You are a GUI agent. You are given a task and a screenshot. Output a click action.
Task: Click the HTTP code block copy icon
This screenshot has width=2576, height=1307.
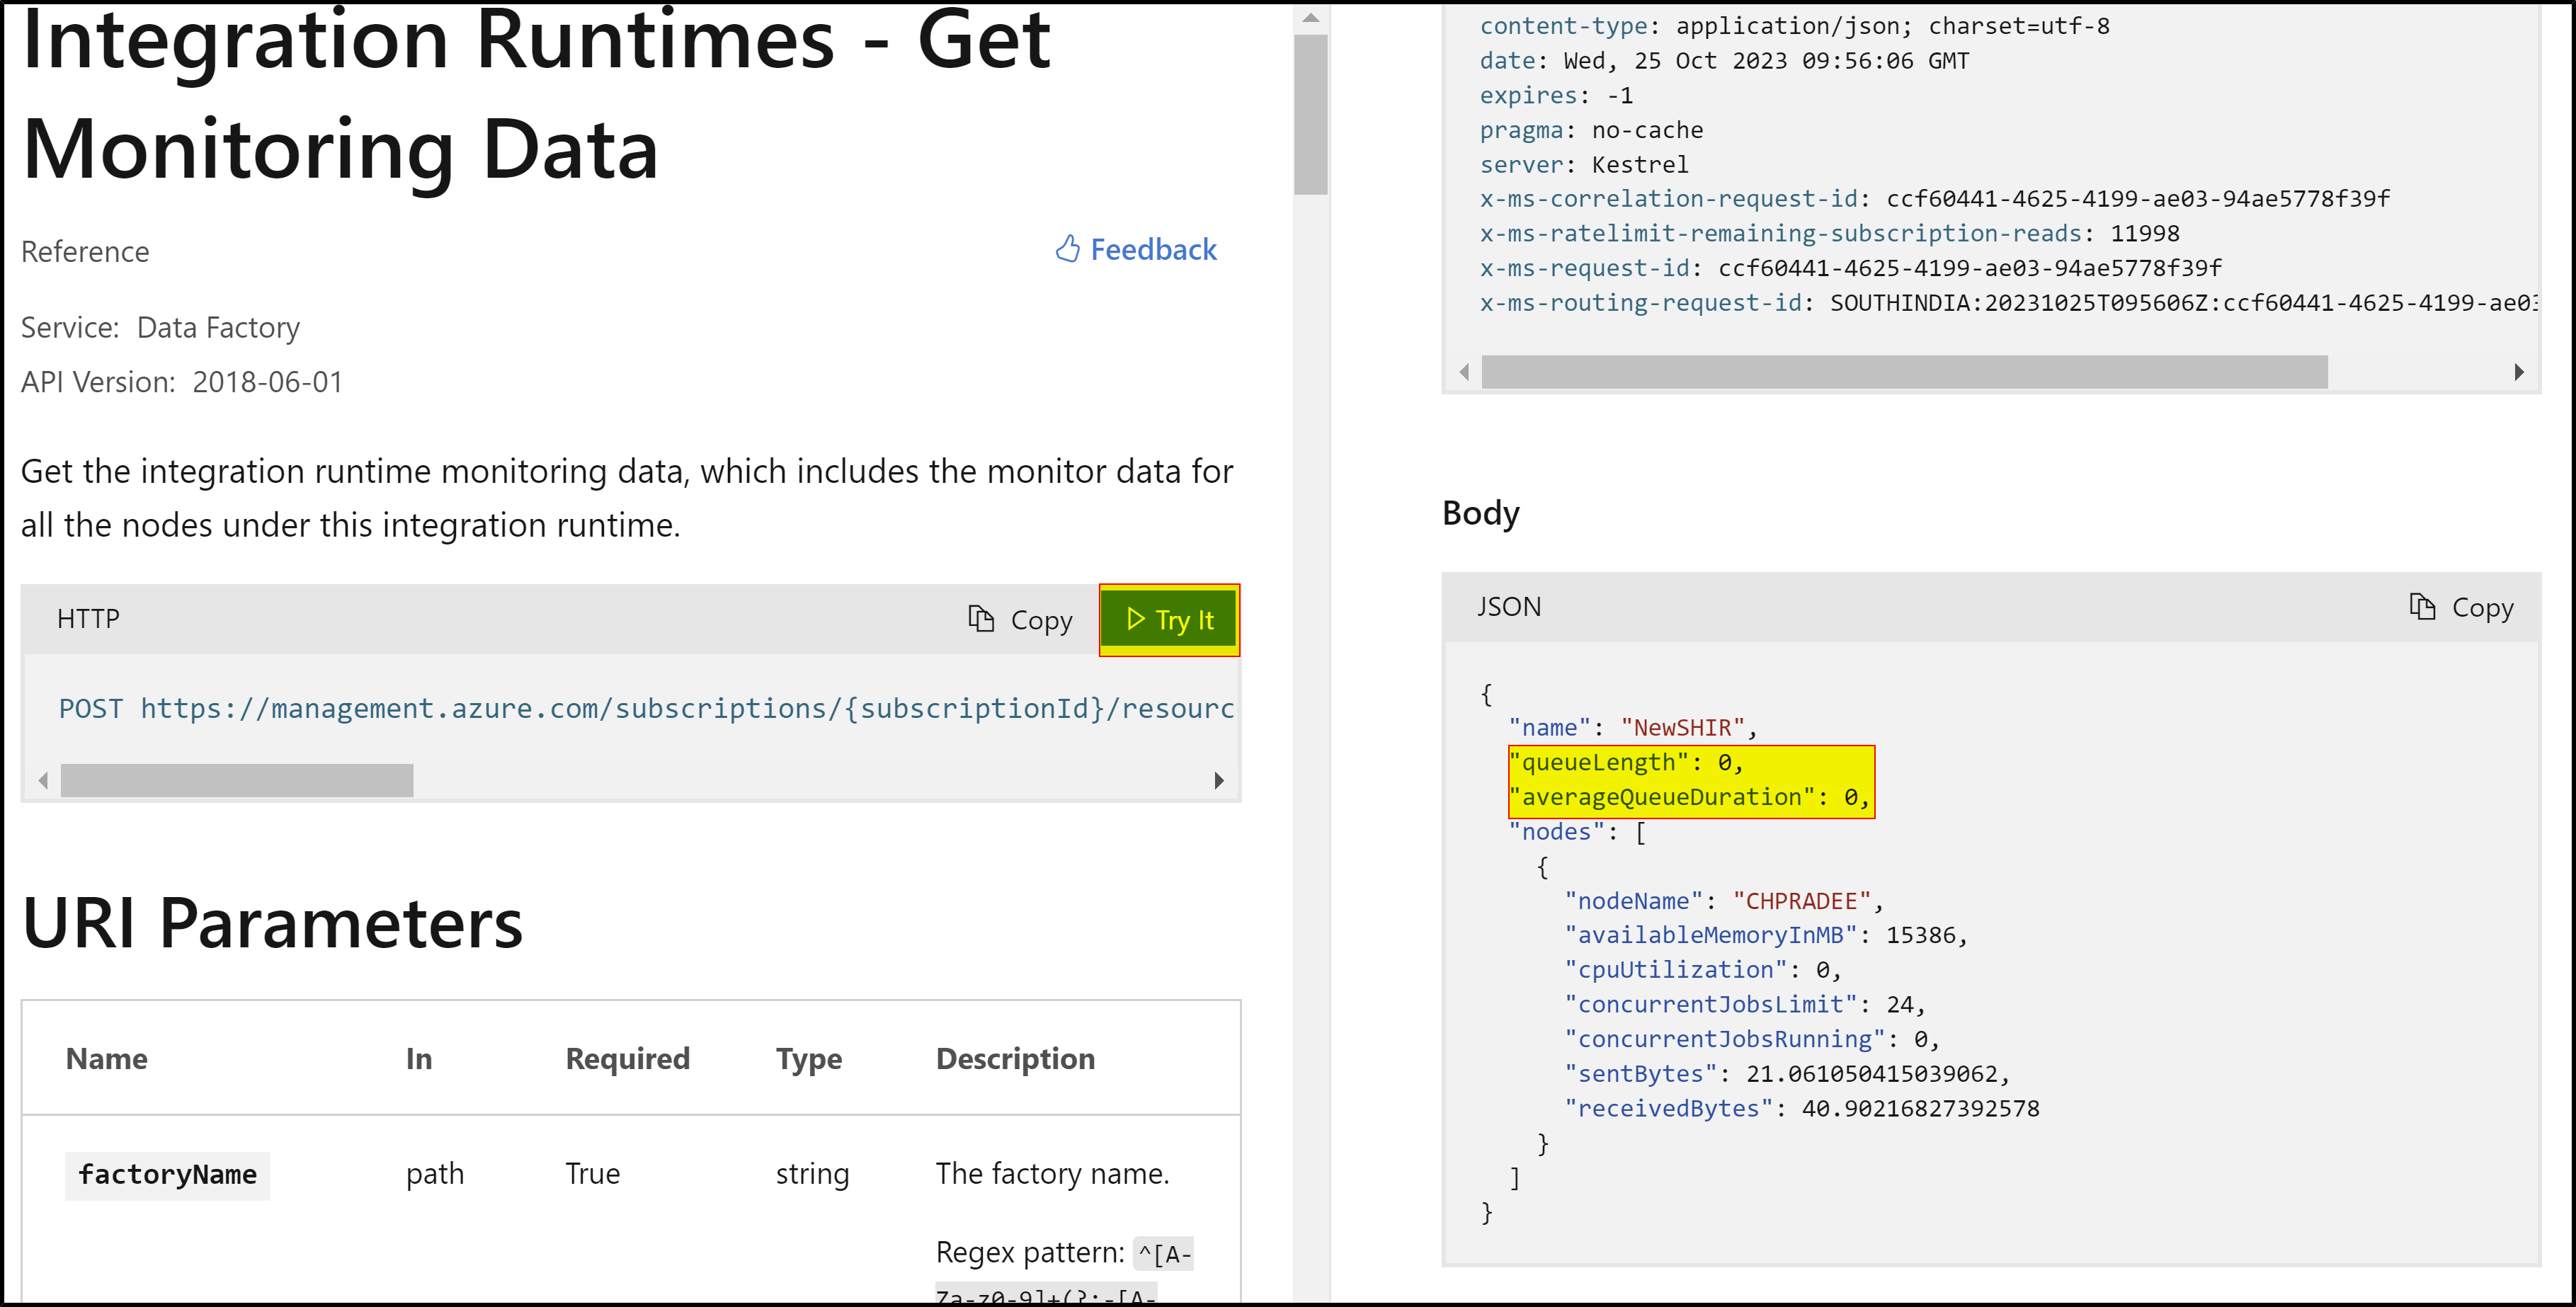click(x=981, y=619)
